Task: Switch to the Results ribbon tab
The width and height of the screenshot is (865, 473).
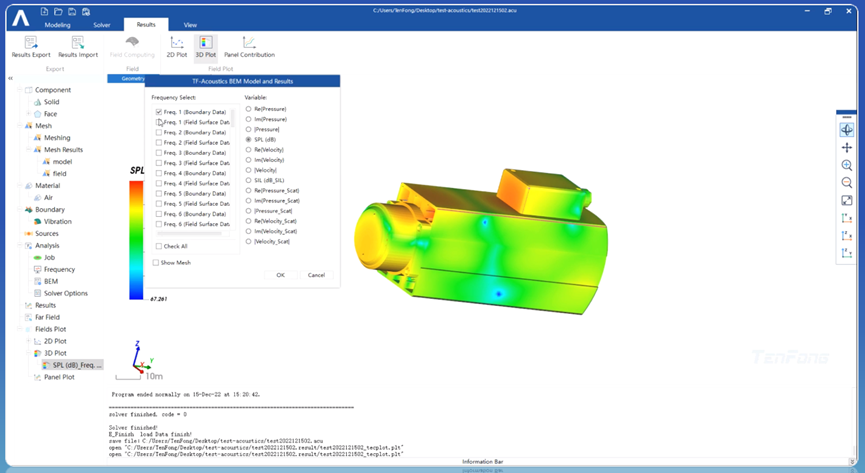Action: pos(146,25)
